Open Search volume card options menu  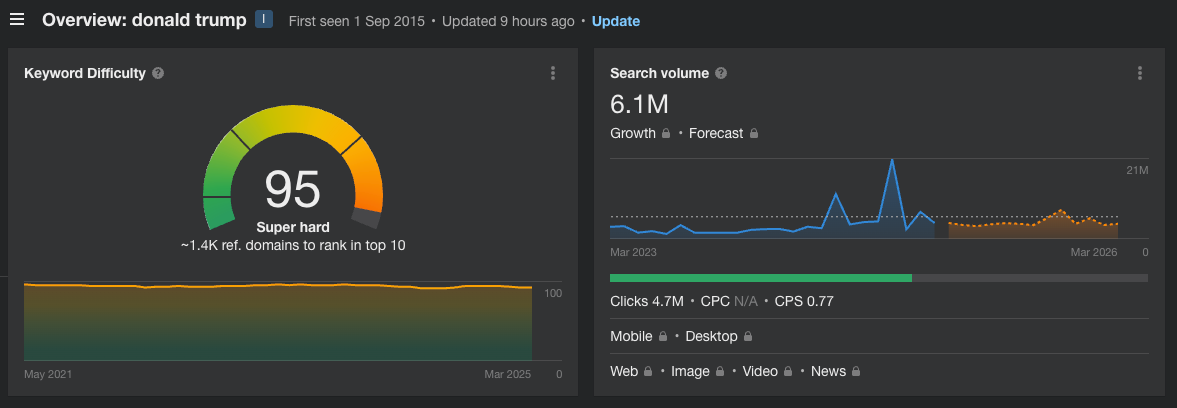tap(1139, 74)
